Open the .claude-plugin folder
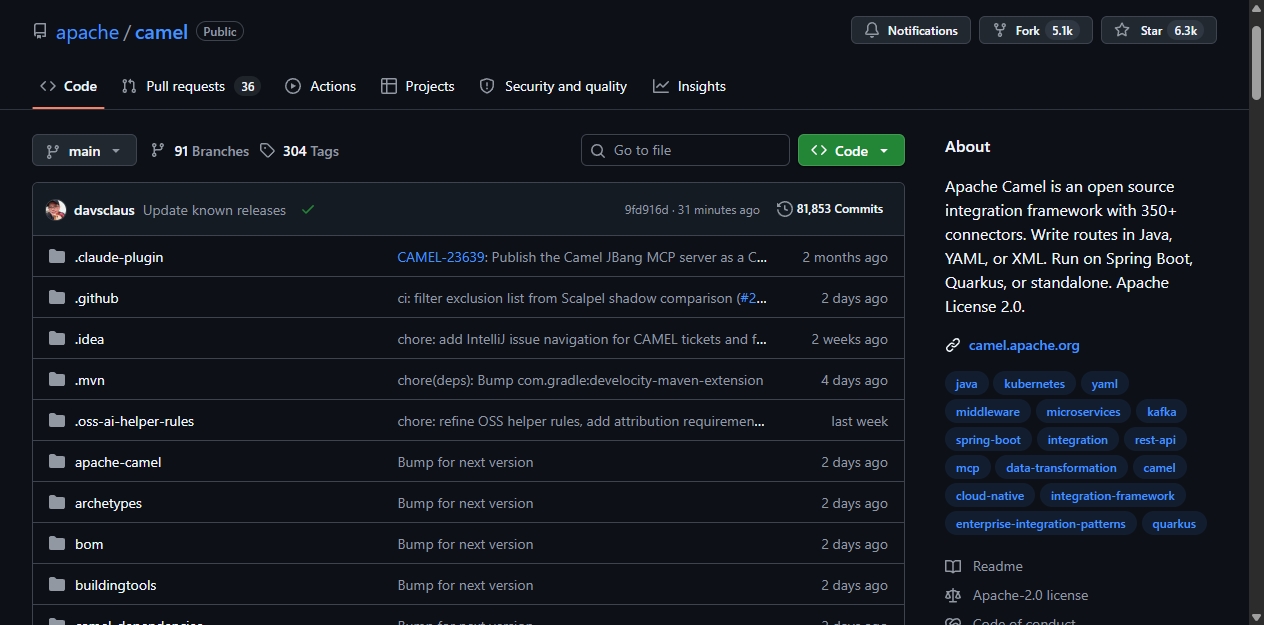 [x=119, y=257]
